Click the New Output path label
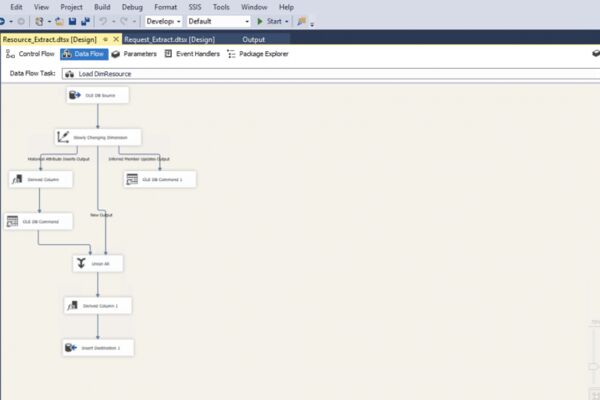 (x=101, y=215)
